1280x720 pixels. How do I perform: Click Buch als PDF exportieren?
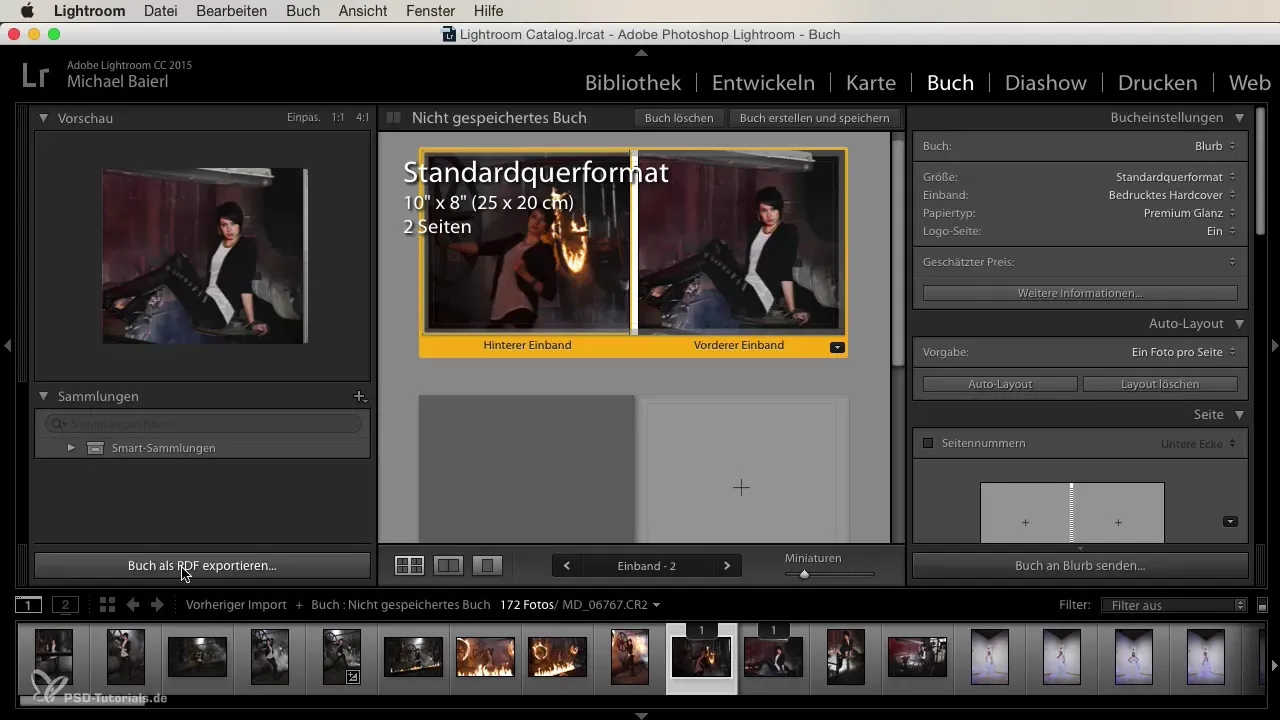(x=202, y=566)
